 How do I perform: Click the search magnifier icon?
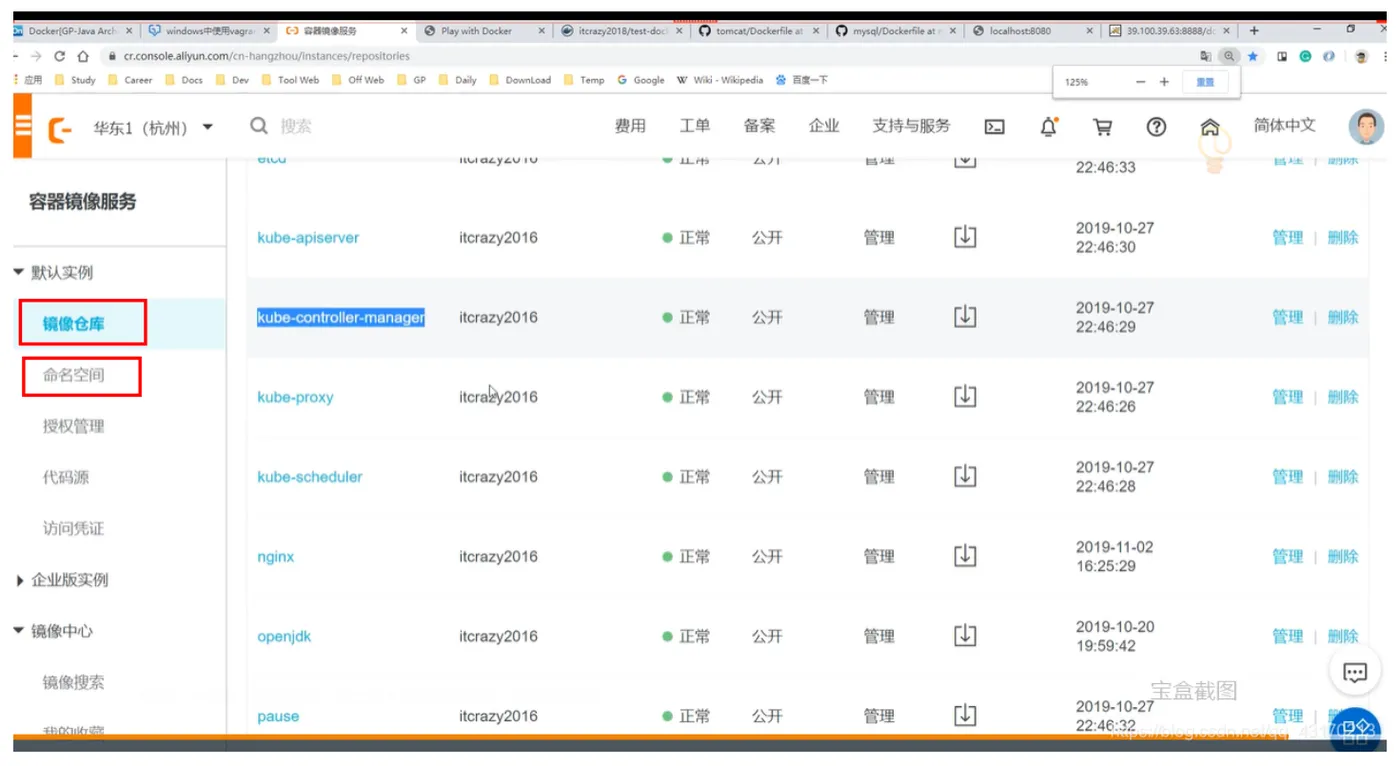pyautogui.click(x=259, y=126)
